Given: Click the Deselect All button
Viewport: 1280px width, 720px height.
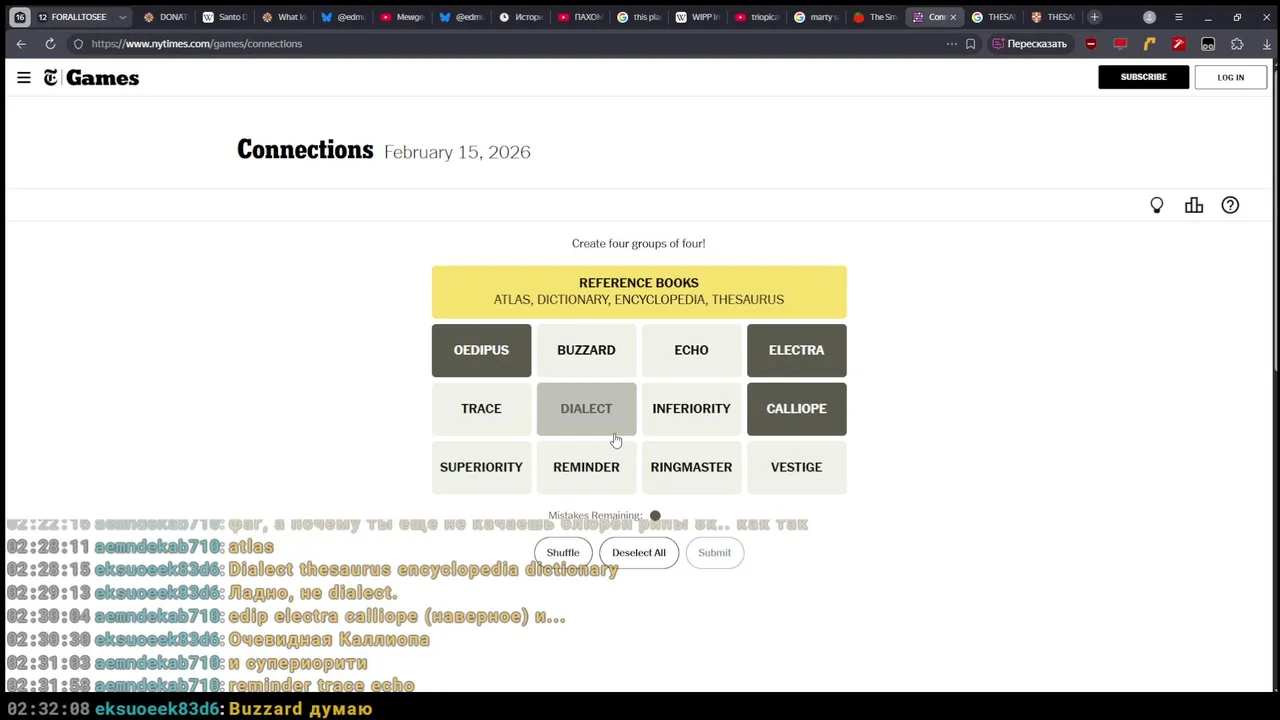Looking at the screenshot, I should click(x=639, y=553).
